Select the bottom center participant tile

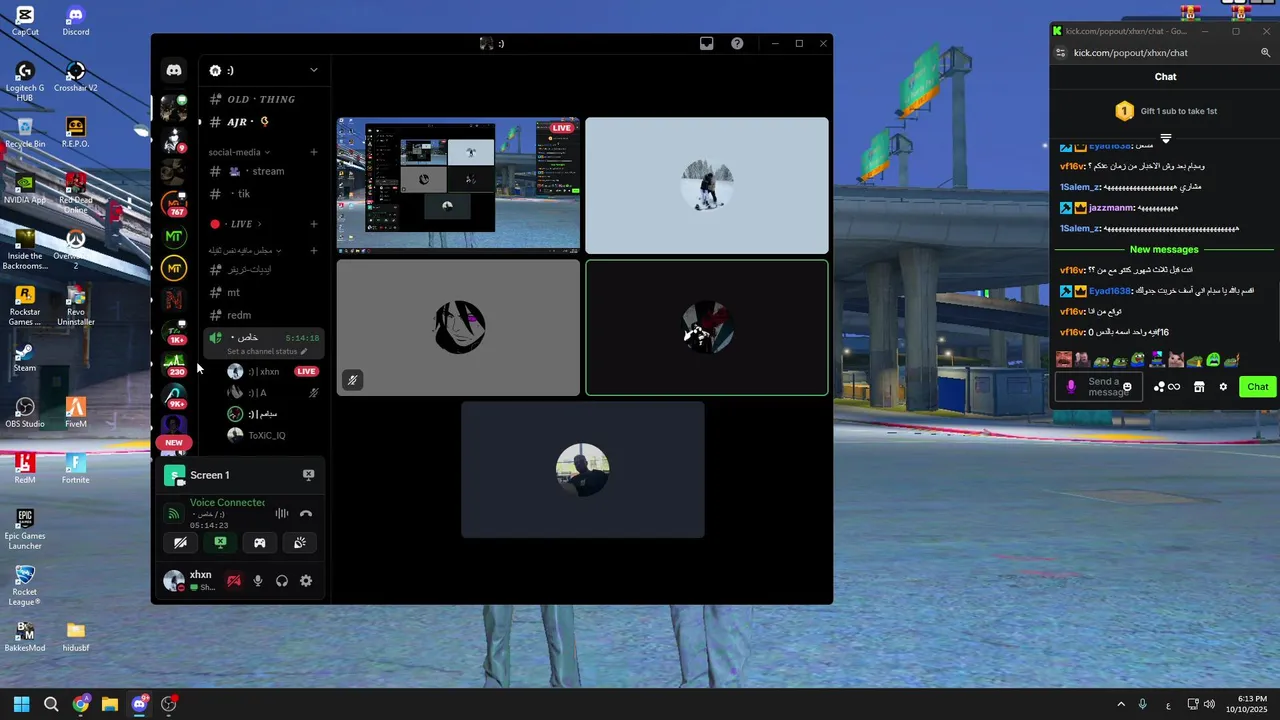[583, 470]
